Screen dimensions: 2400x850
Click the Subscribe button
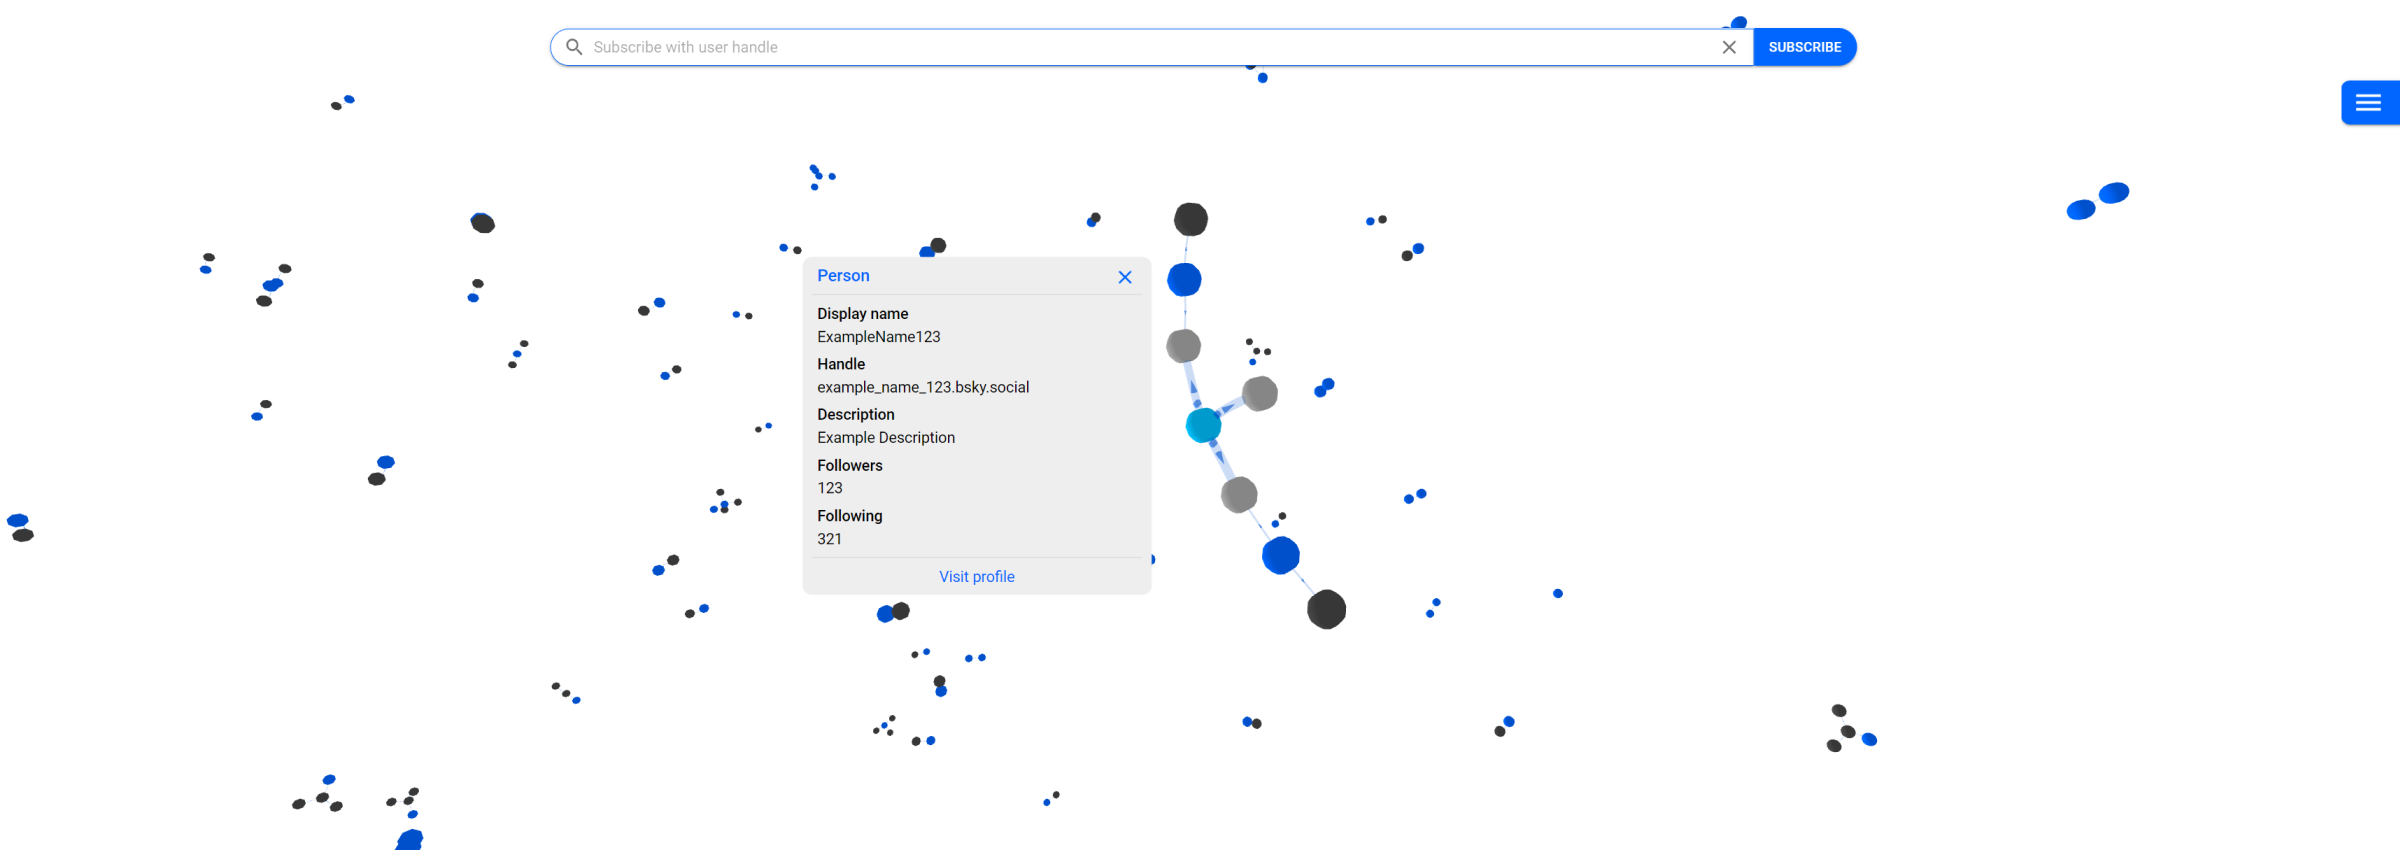pyautogui.click(x=1804, y=47)
